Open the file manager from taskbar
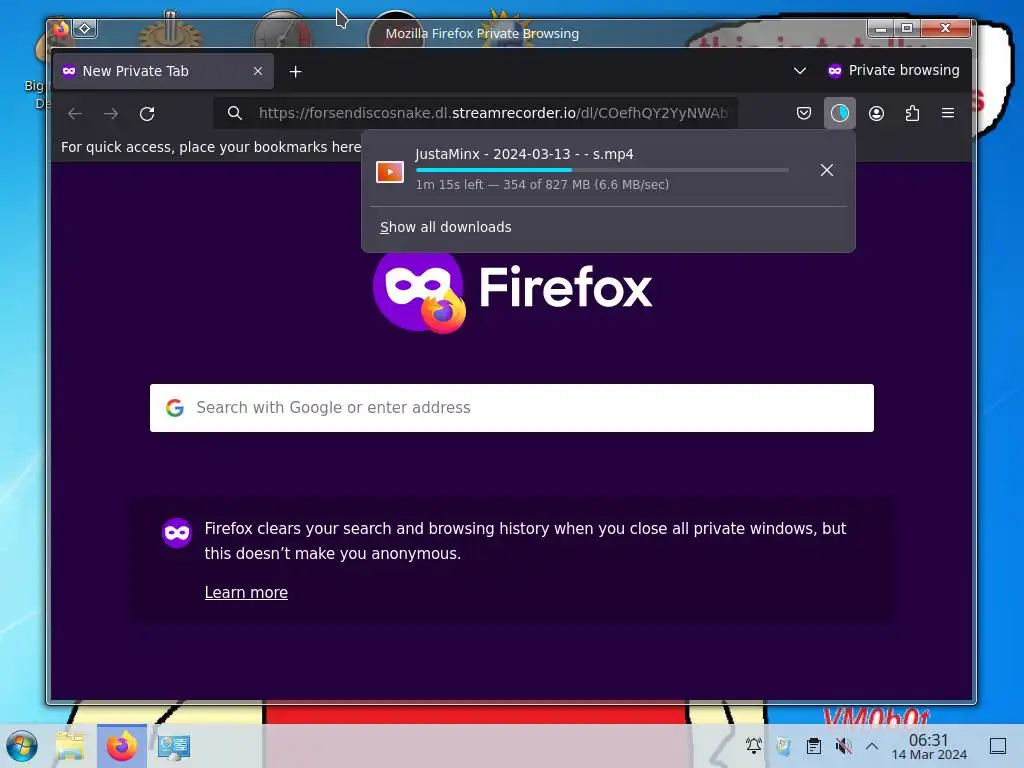1024x768 pixels. click(70, 746)
